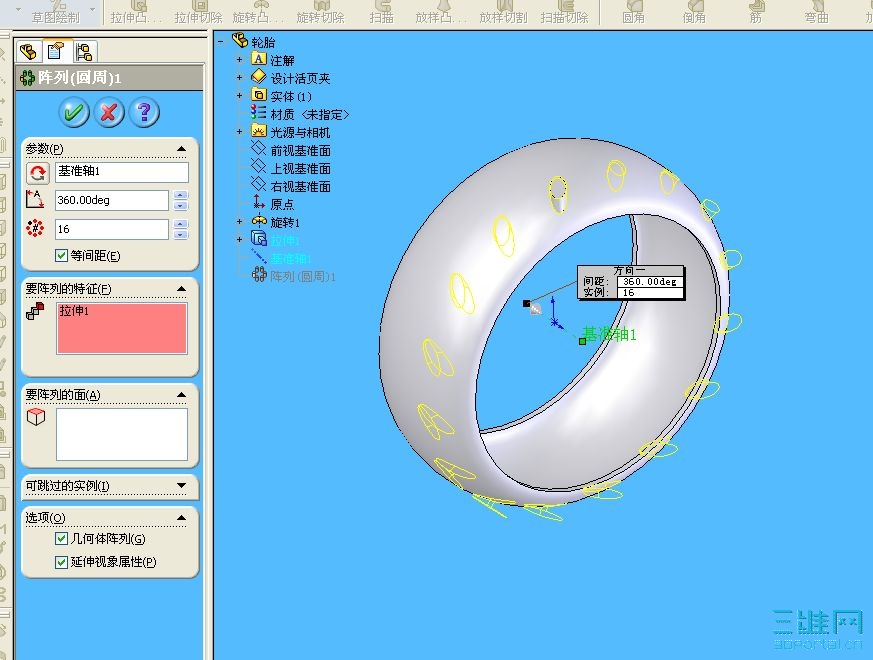This screenshot has height=660, width=873.
Task: Click the 圆角 fillet tool
Action: [x=633, y=13]
